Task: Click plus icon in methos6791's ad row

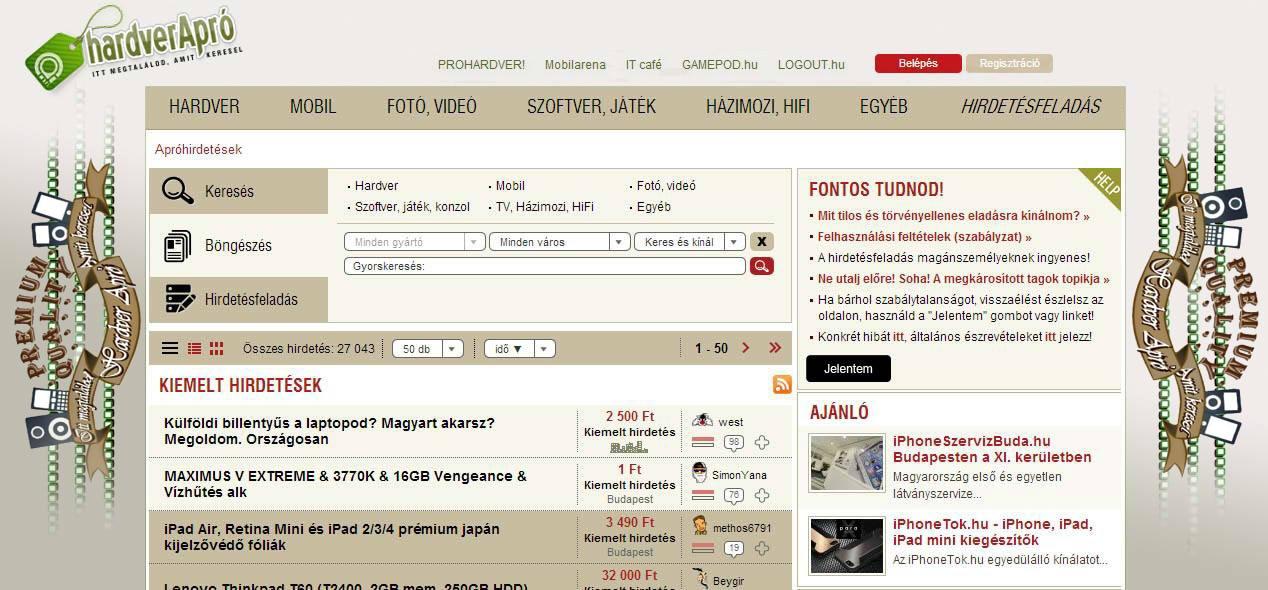Action: click(x=762, y=548)
